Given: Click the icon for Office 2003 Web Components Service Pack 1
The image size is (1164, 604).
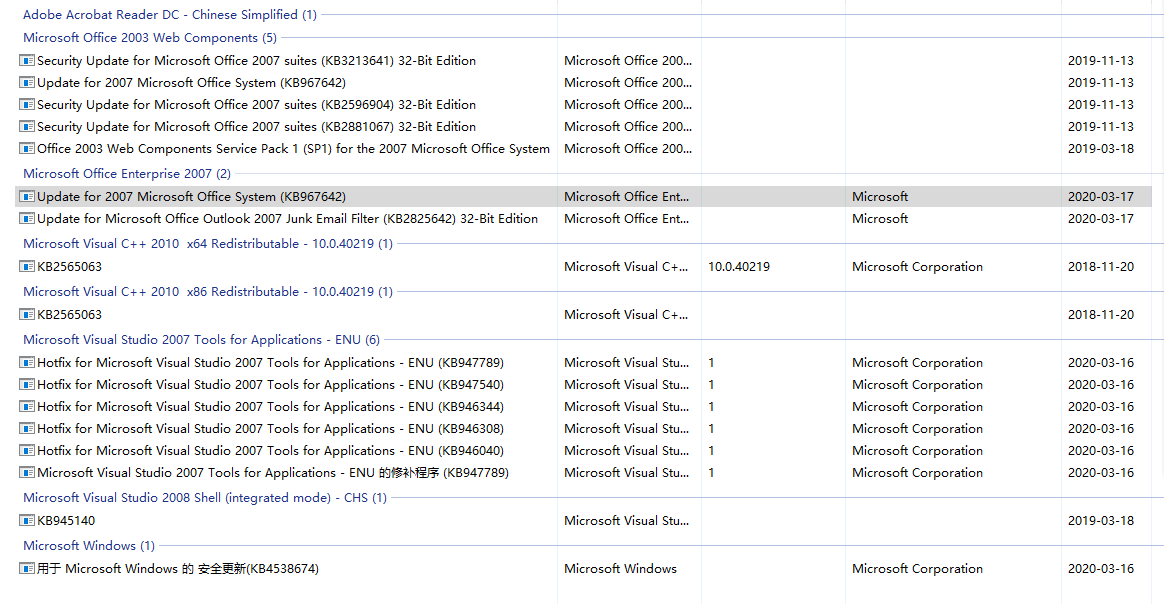Looking at the screenshot, I should pos(27,148).
